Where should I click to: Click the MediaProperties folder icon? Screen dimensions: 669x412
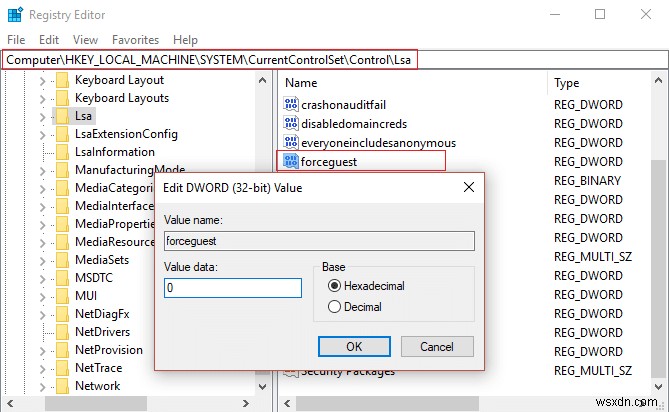point(62,224)
